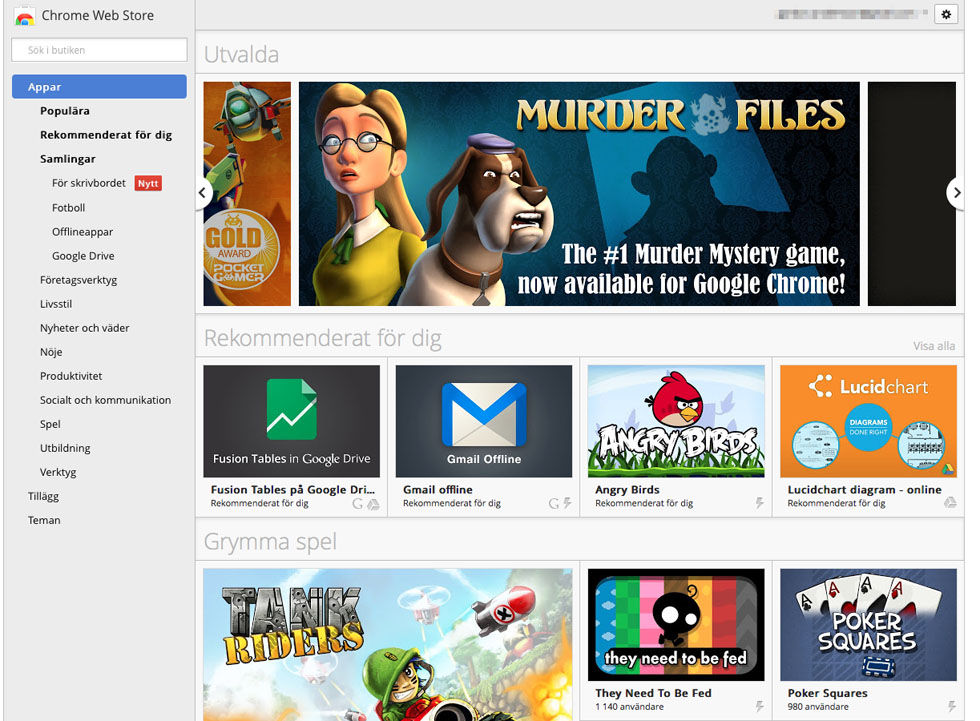This screenshot has height=721, width=980.
Task: Click the Grymma spel section heading
Action: click(270, 541)
